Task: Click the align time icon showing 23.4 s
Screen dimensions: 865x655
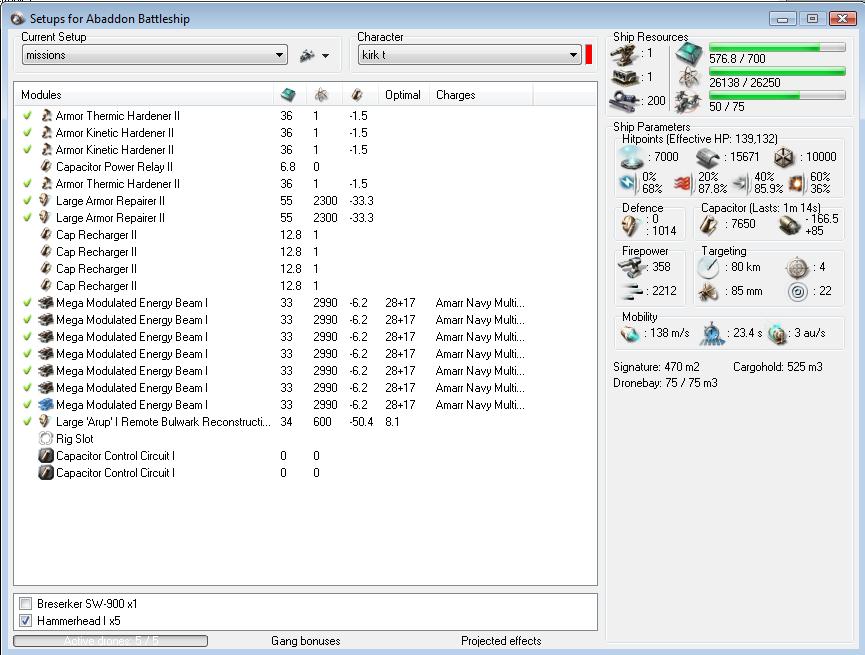Action: coord(712,333)
